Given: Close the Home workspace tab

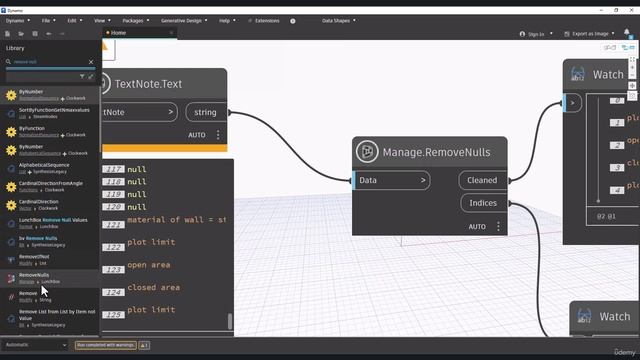Looking at the screenshot, I should 171,33.
